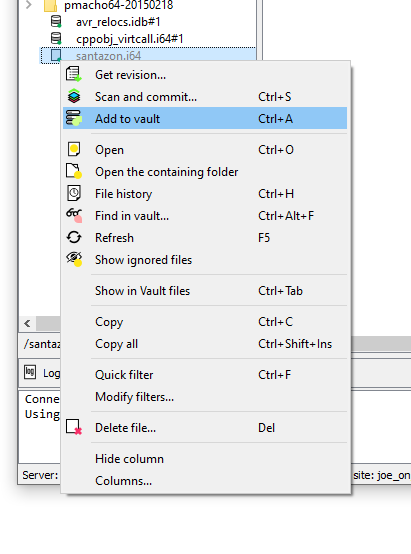The width and height of the screenshot is (411, 554).
Task: Click the pmacho64-20150218 folder icon
Action: (x=50, y=5)
